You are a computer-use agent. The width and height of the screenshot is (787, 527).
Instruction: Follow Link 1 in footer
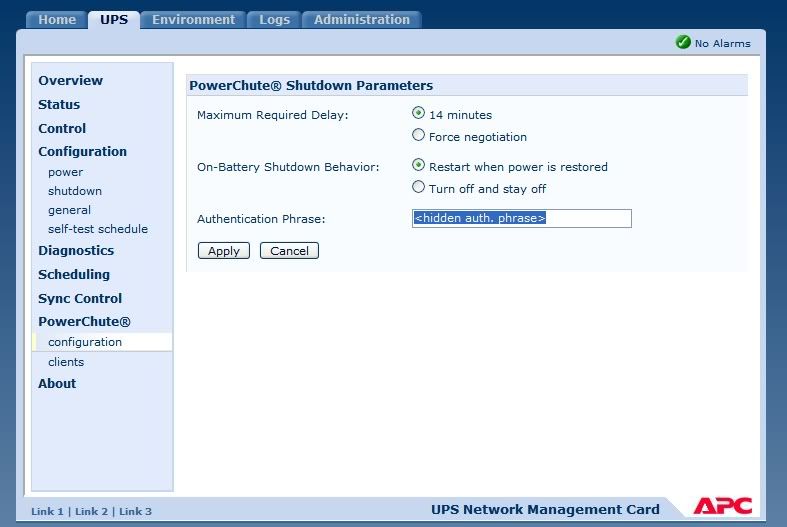tap(47, 511)
